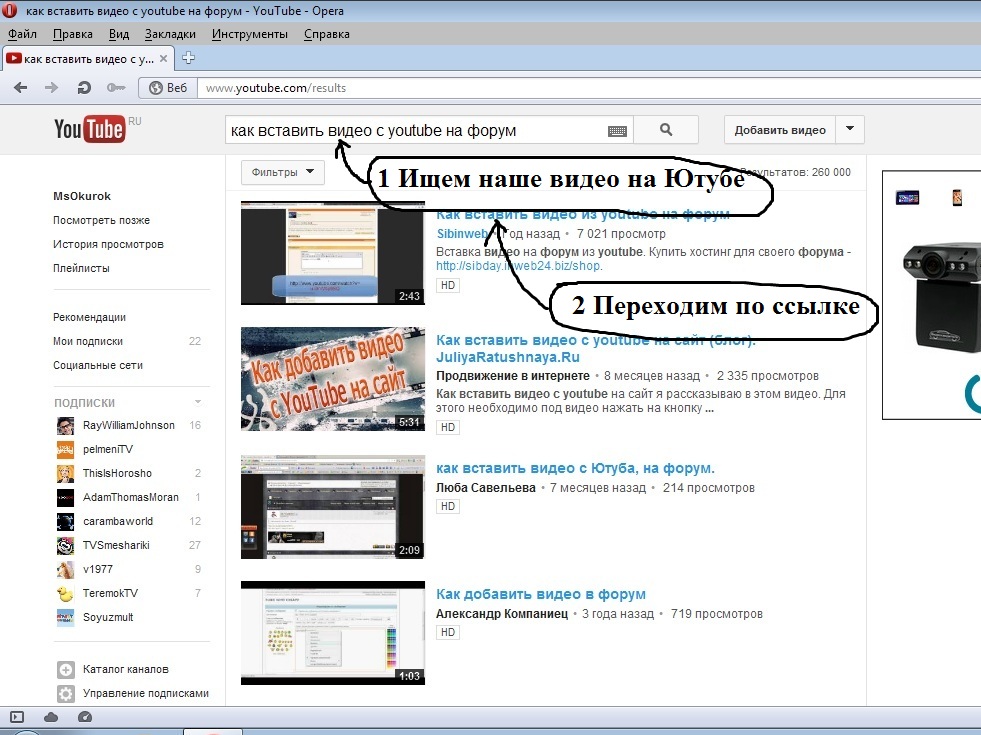This screenshot has height=735, width=981.
Task: Click the carambaworld channel avatar
Action: (x=65, y=521)
